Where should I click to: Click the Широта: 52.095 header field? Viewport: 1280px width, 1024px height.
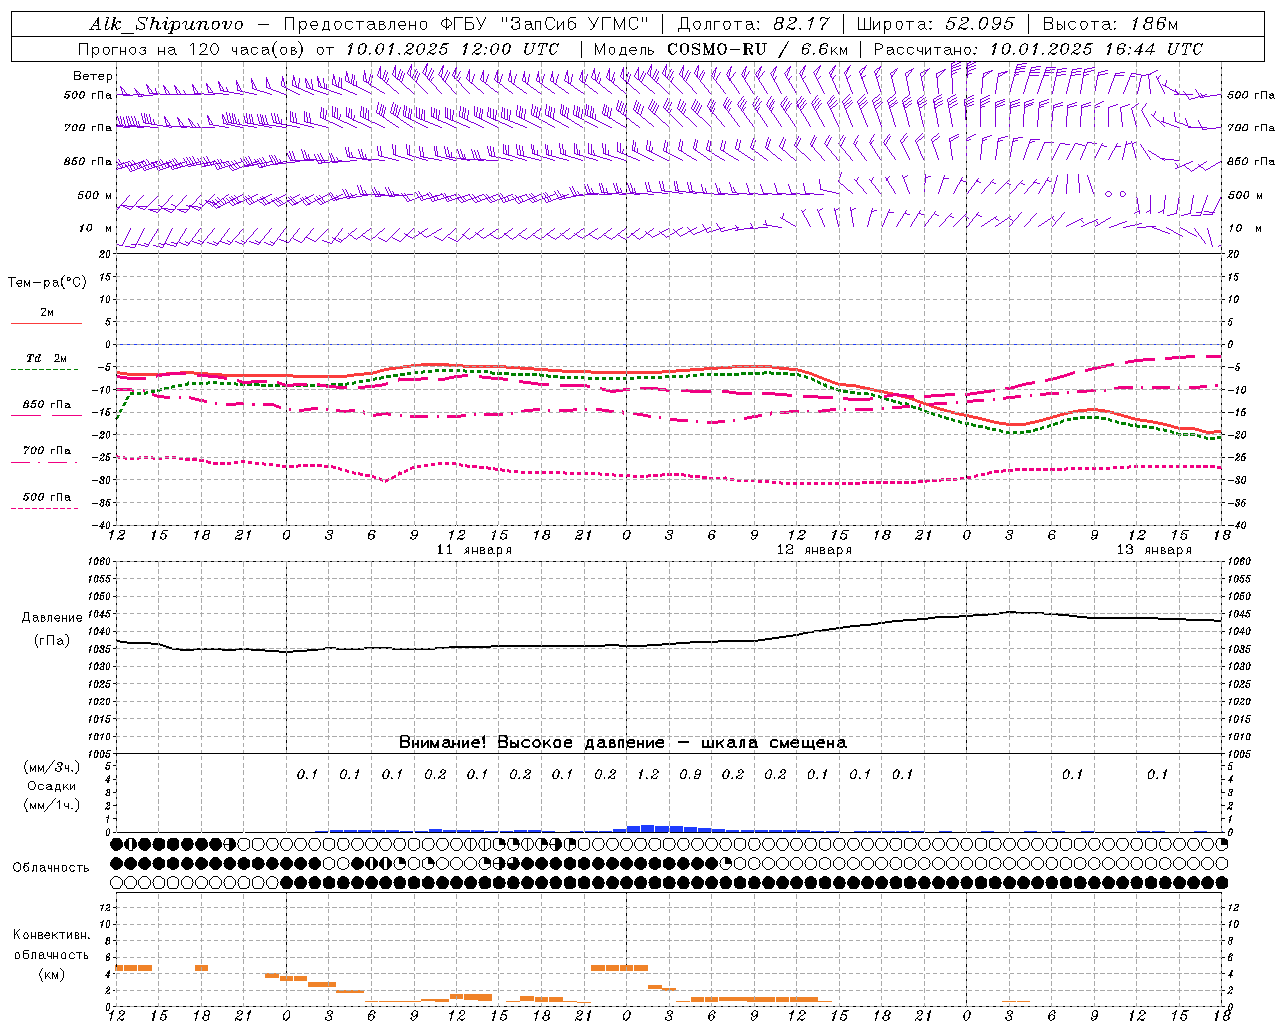click(936, 24)
